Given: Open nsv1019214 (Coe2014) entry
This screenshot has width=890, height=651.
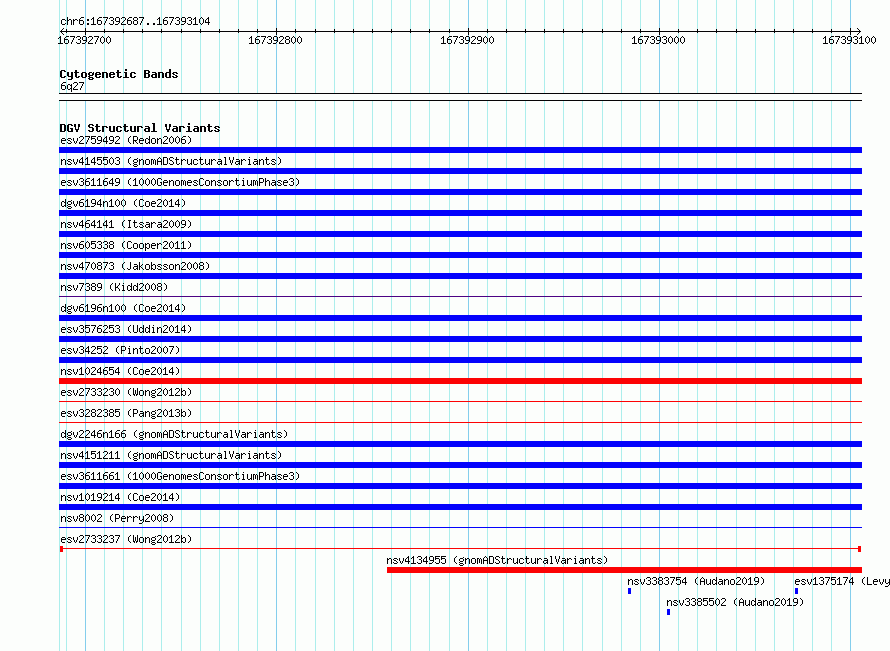Looking at the screenshot, I should 120,497.
